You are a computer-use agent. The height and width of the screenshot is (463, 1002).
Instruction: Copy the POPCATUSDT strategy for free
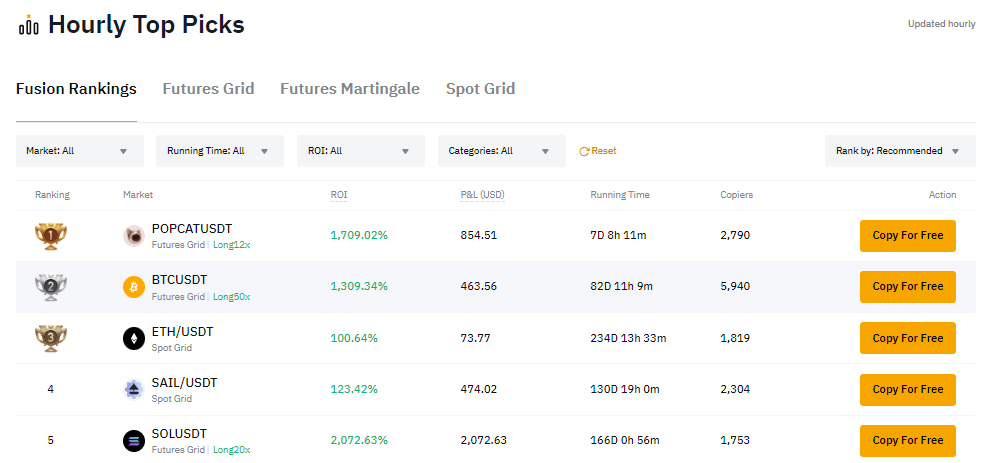point(907,236)
